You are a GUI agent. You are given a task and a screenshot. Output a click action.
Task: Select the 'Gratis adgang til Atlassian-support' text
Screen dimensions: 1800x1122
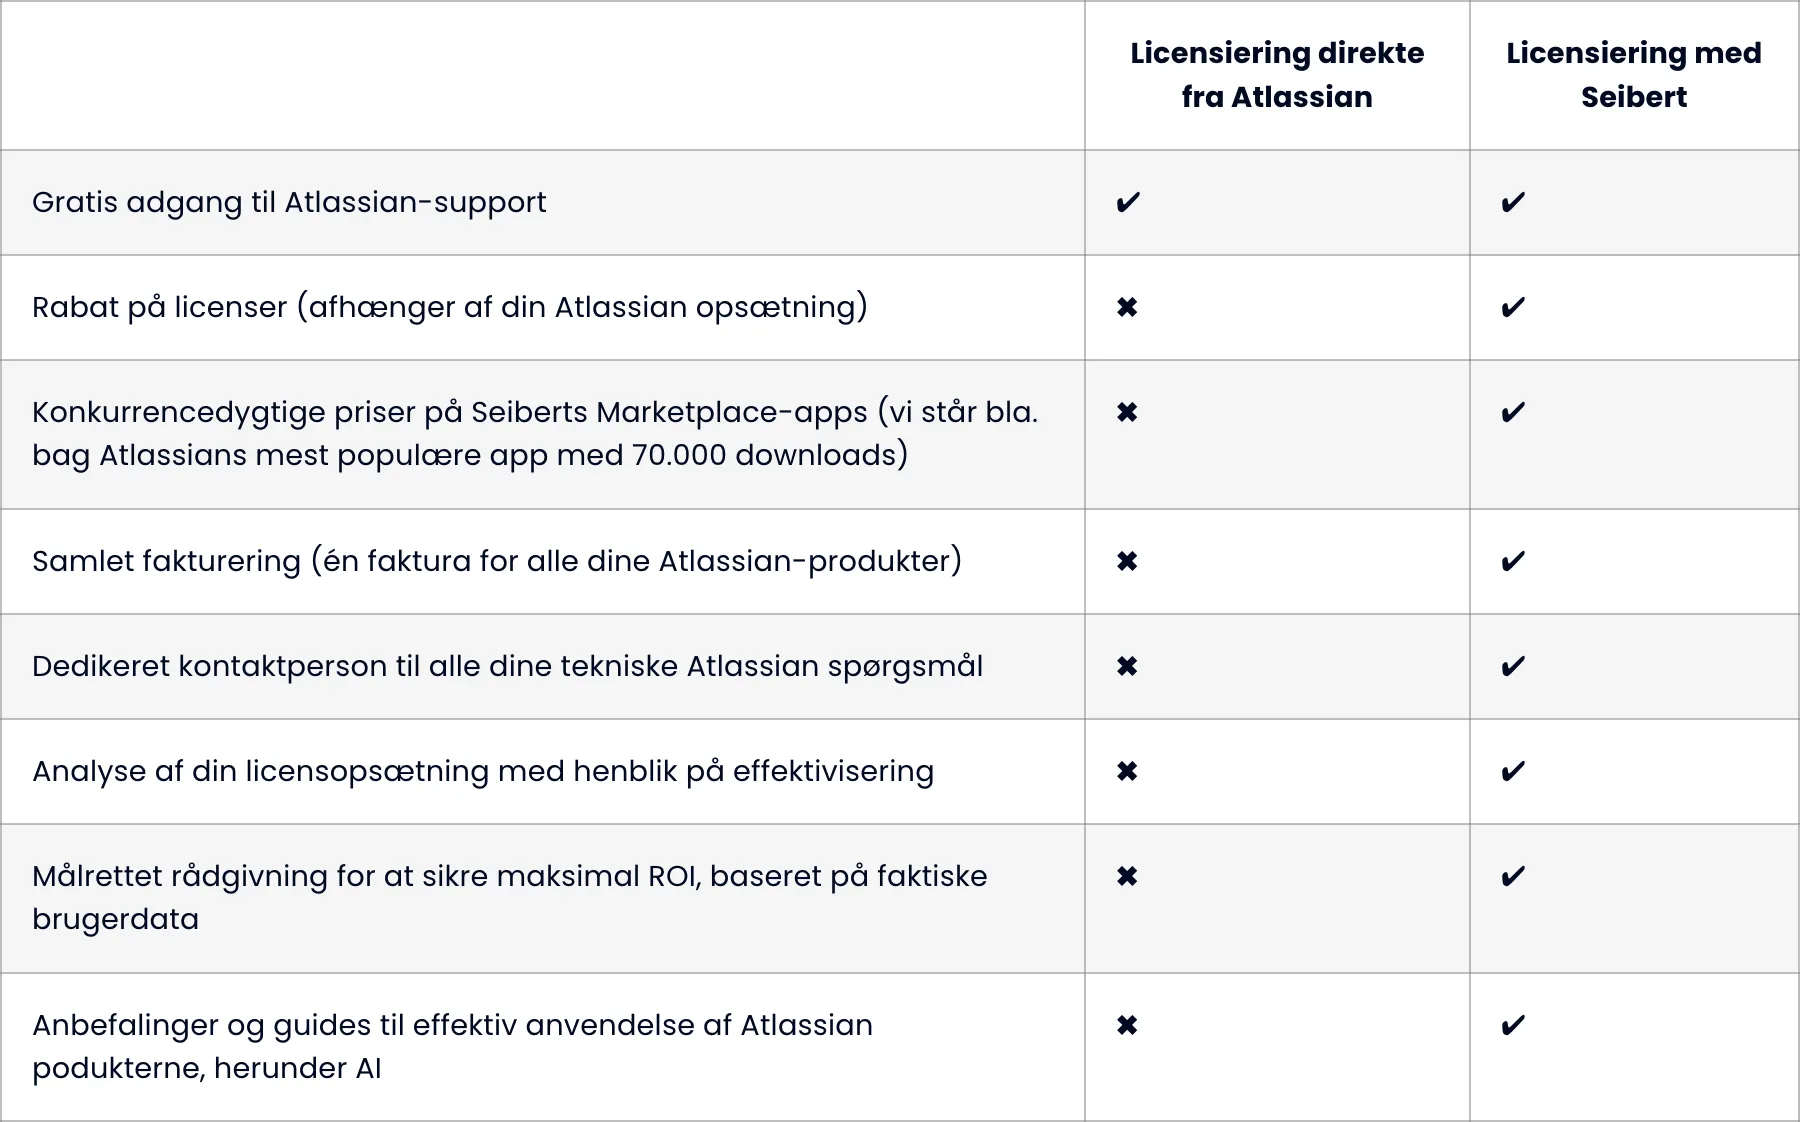(289, 203)
